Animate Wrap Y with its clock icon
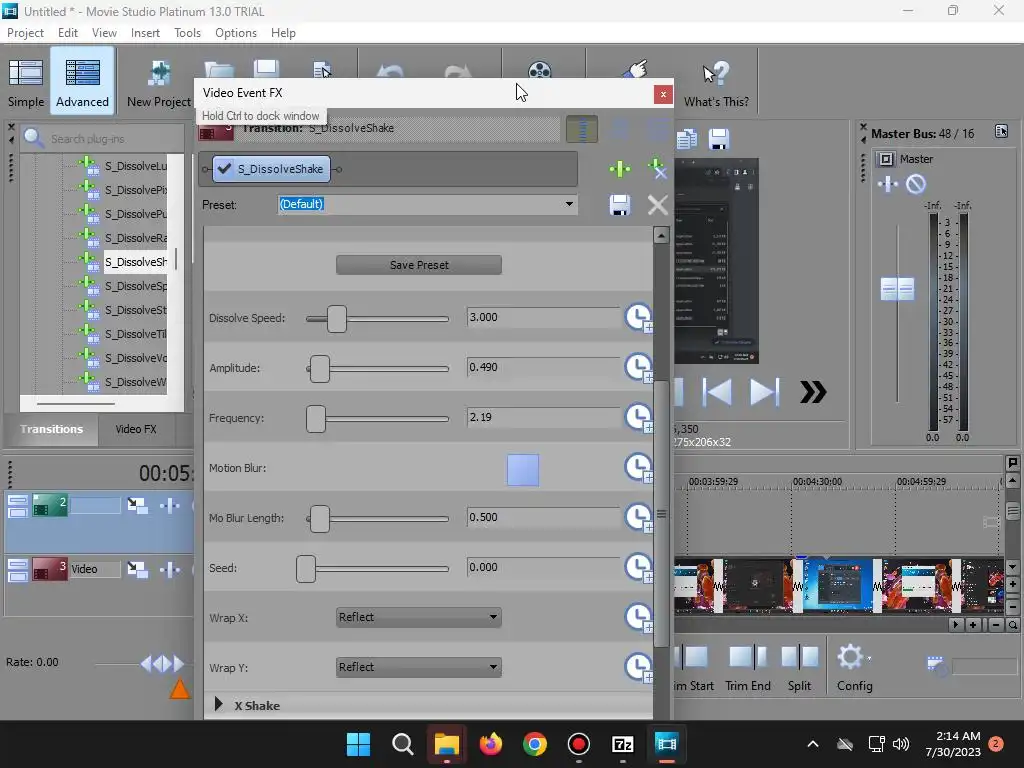1024x768 pixels. click(x=639, y=667)
